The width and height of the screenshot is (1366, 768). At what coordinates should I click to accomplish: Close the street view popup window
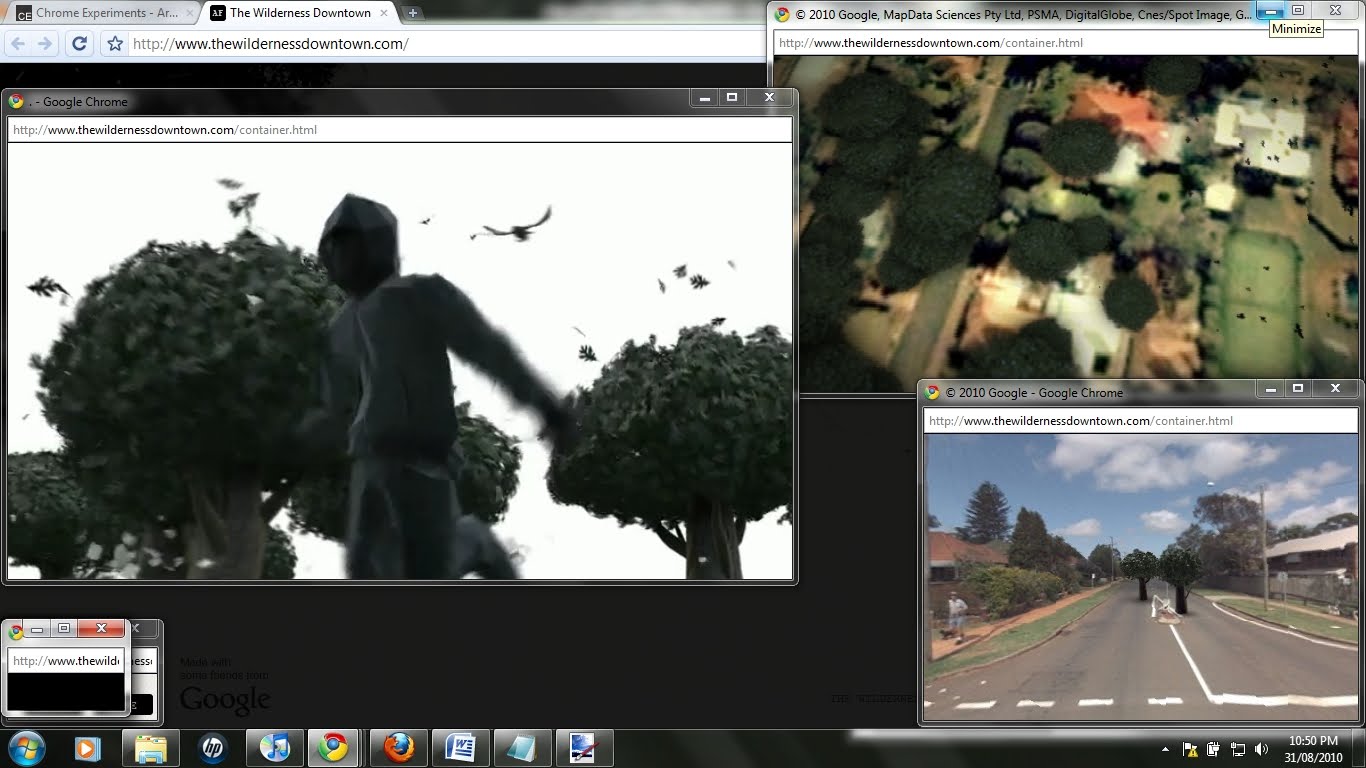[x=1335, y=389]
